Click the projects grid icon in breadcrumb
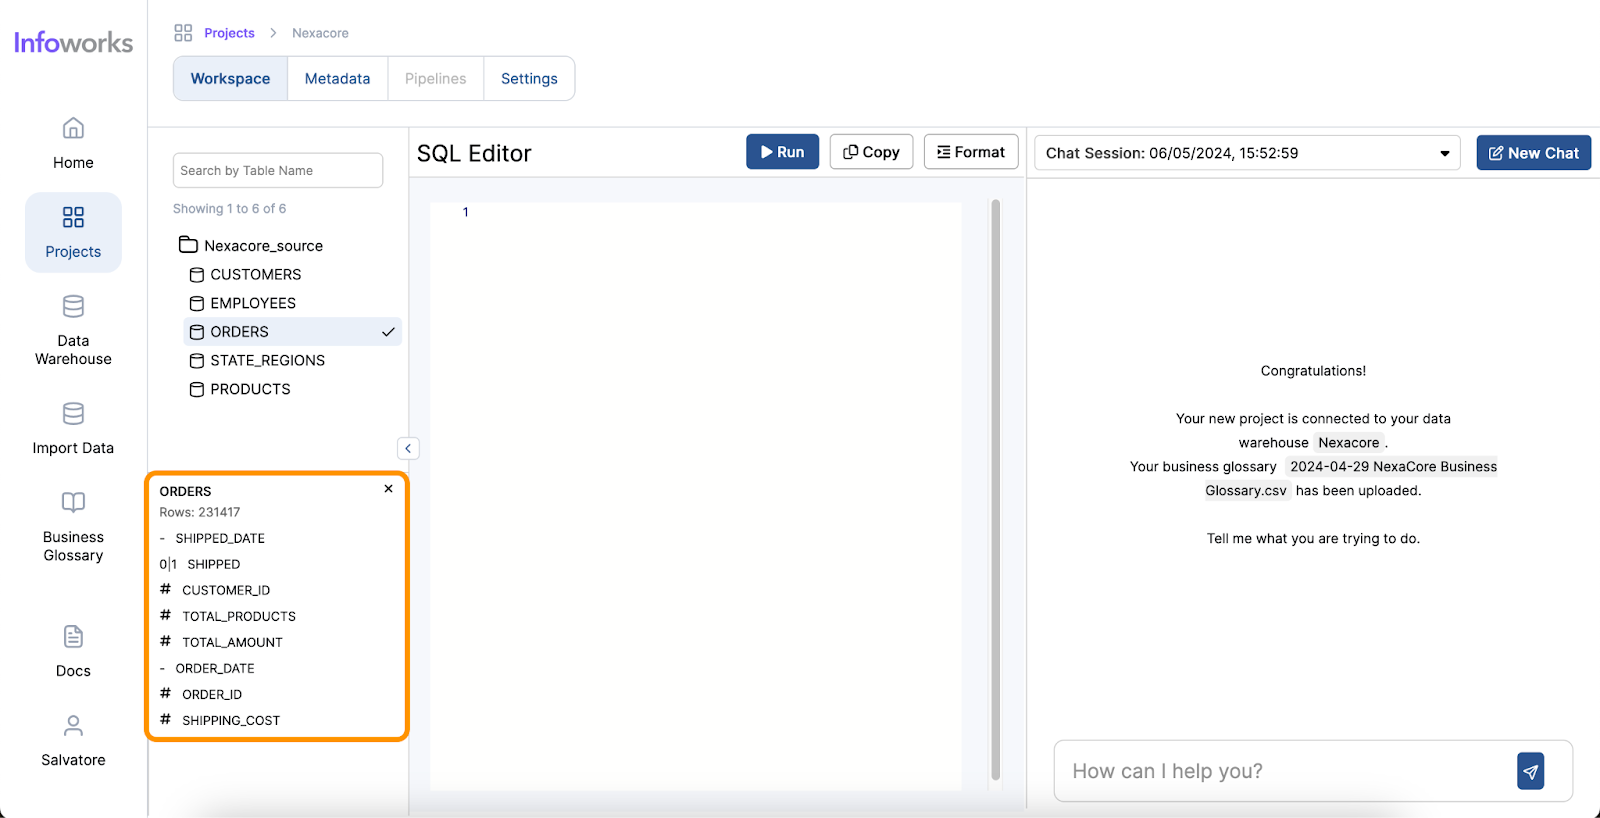1600x818 pixels. pos(183,33)
